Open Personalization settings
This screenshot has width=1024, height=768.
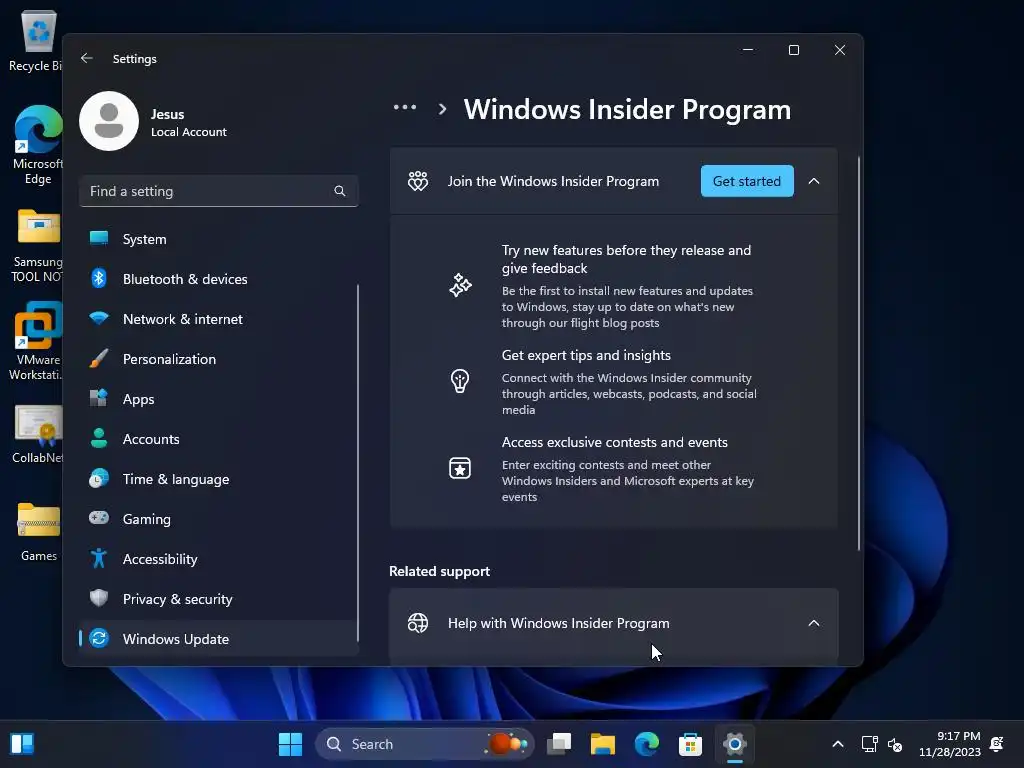pyautogui.click(x=218, y=359)
